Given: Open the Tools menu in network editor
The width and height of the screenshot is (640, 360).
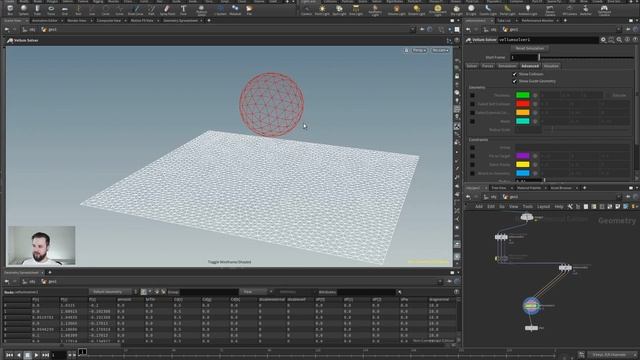Looking at the screenshot, I should 528,207.
